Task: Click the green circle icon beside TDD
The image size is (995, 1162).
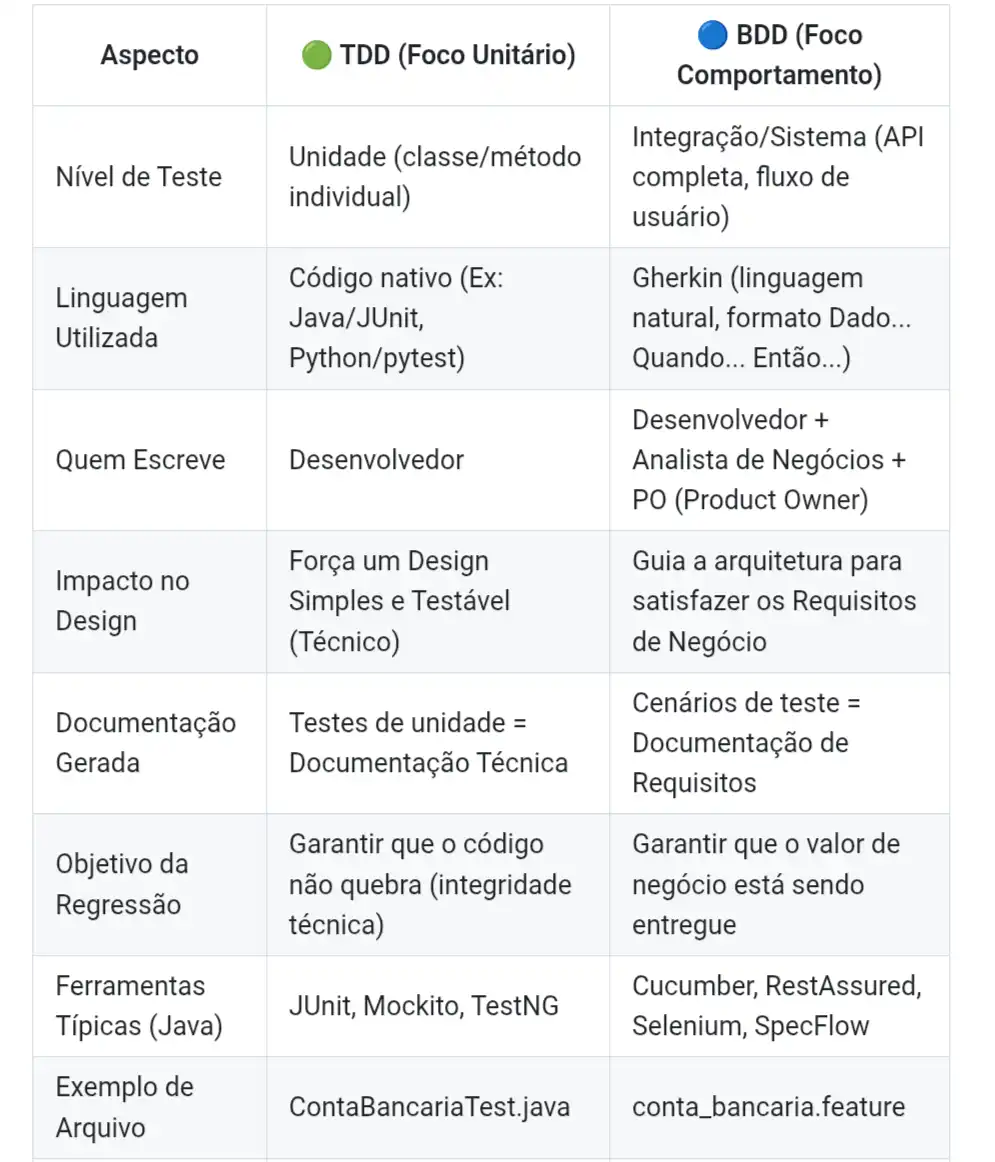Action: pyautogui.click(x=315, y=55)
